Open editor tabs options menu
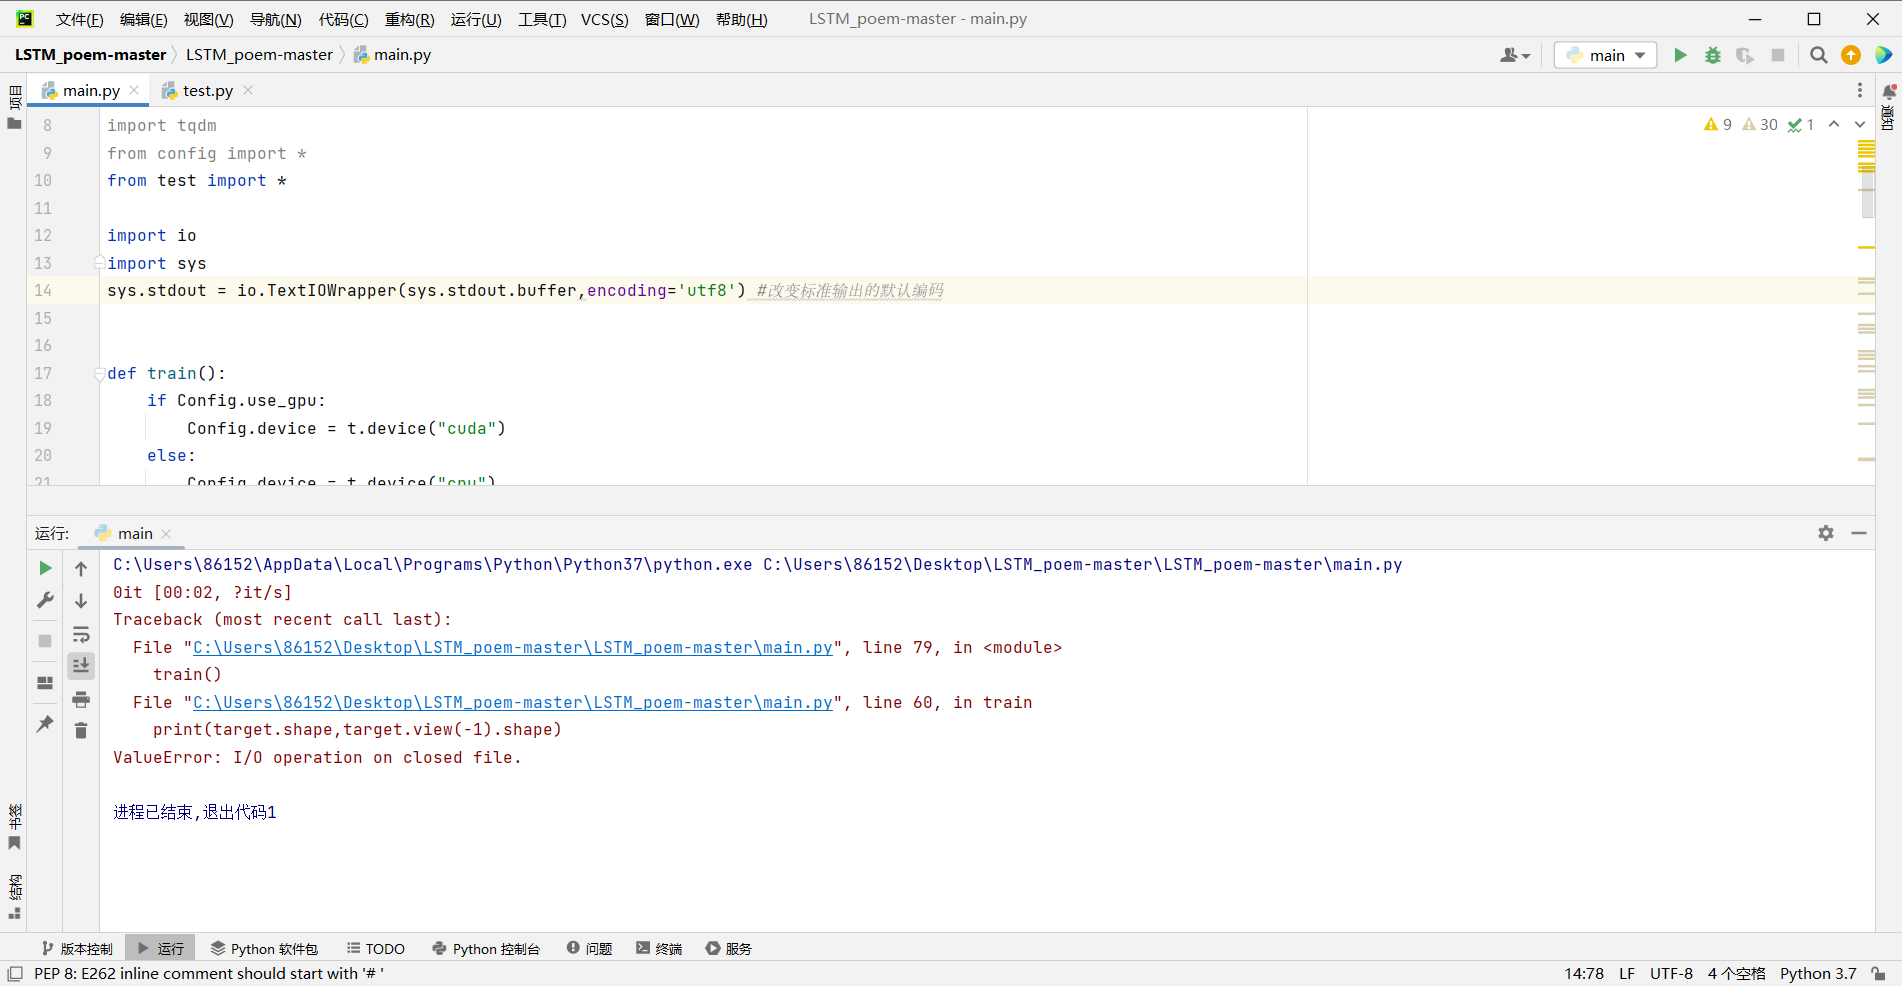Image resolution: width=1902 pixels, height=986 pixels. (x=1860, y=90)
